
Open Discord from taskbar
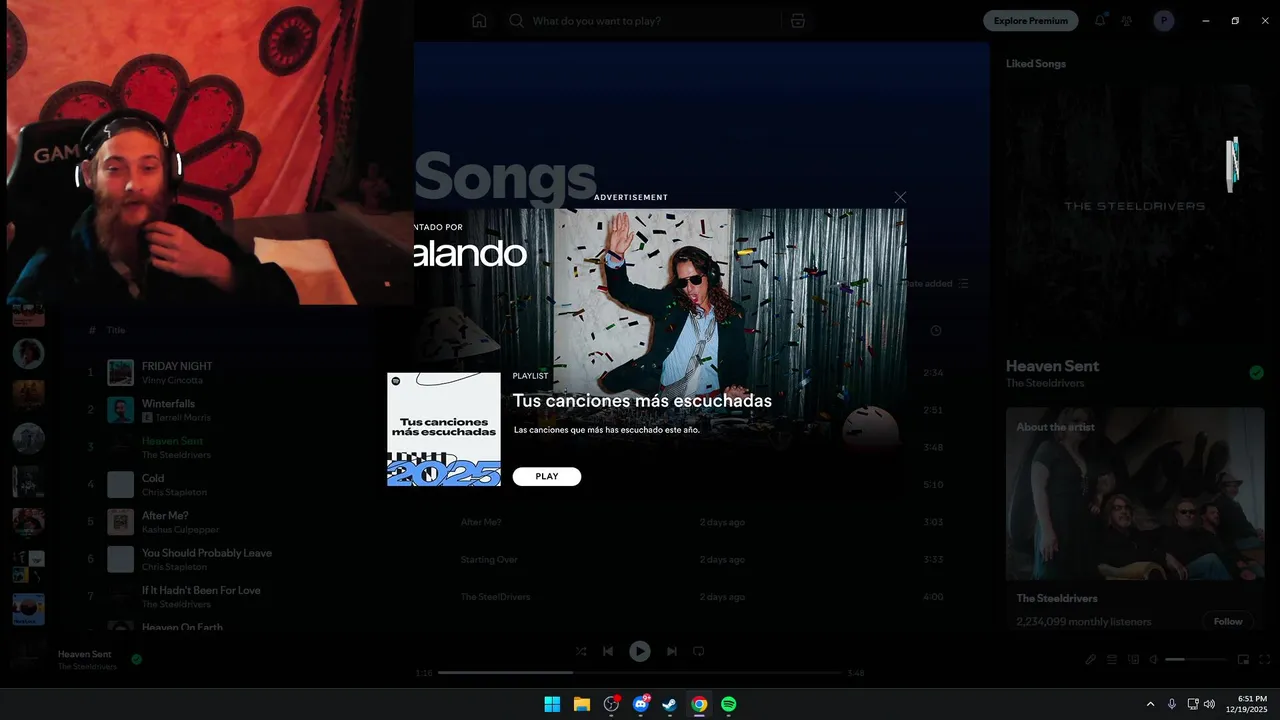tap(640, 704)
